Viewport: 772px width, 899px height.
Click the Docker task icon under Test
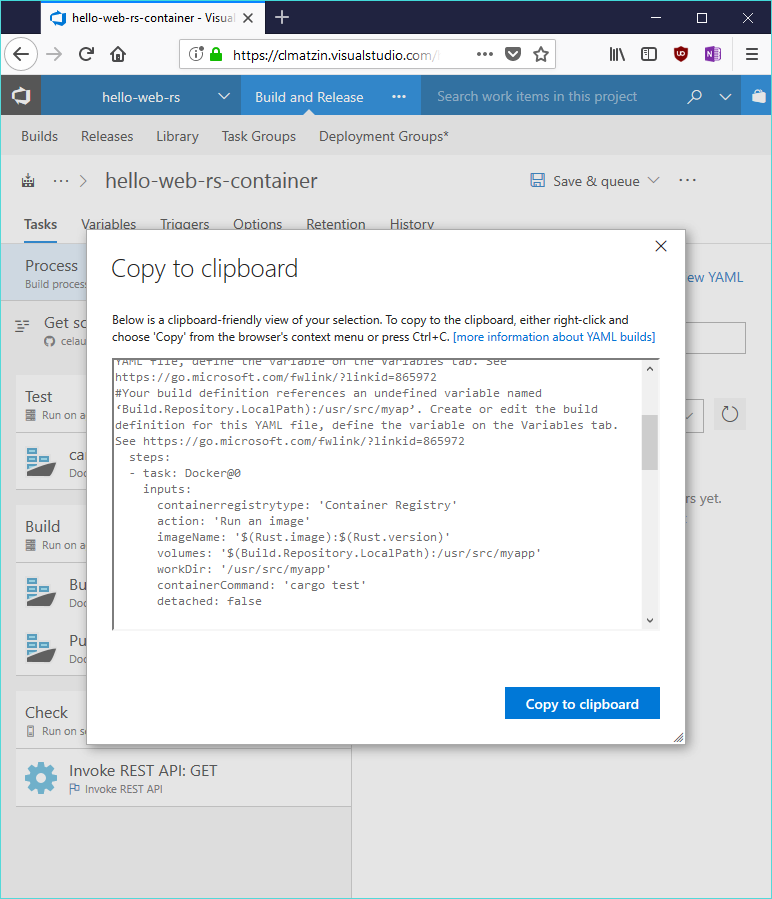pos(41,462)
